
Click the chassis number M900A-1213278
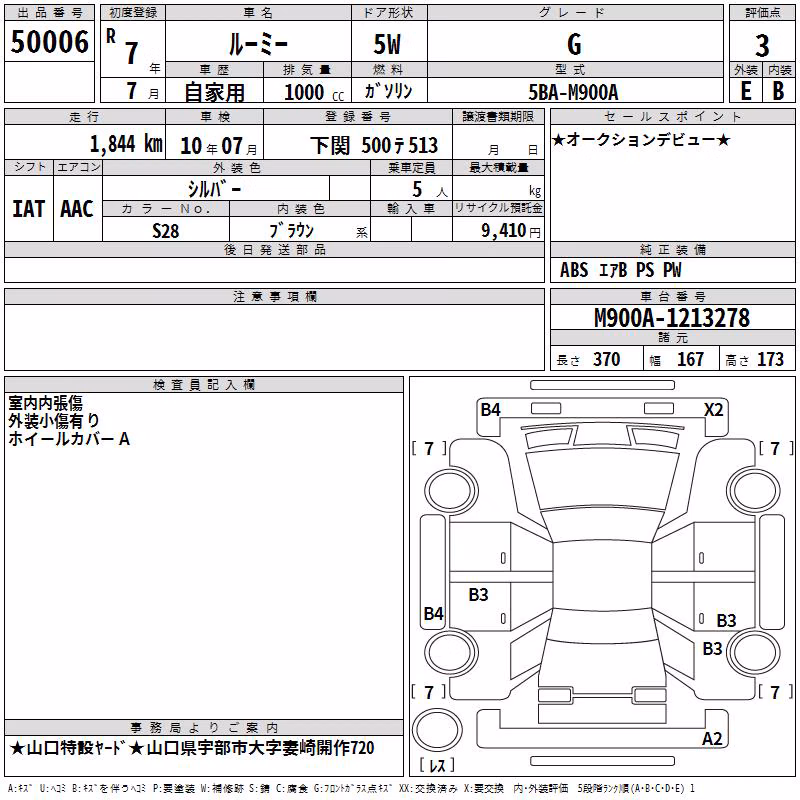click(672, 318)
